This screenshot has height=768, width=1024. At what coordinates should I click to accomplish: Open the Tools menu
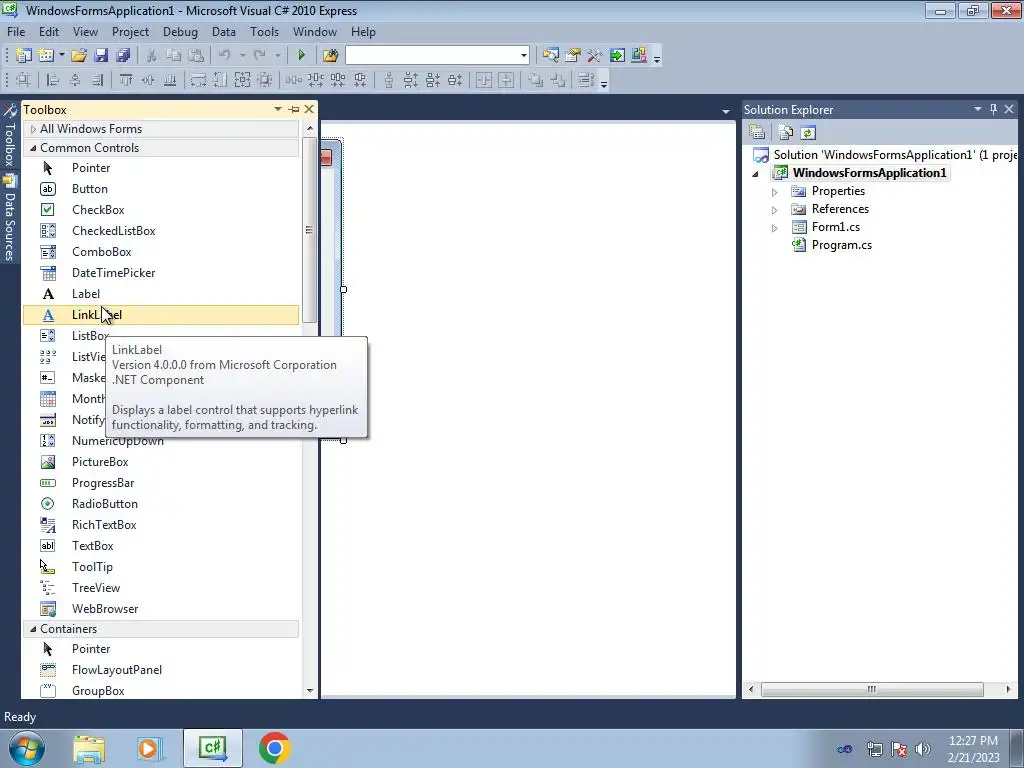[264, 31]
